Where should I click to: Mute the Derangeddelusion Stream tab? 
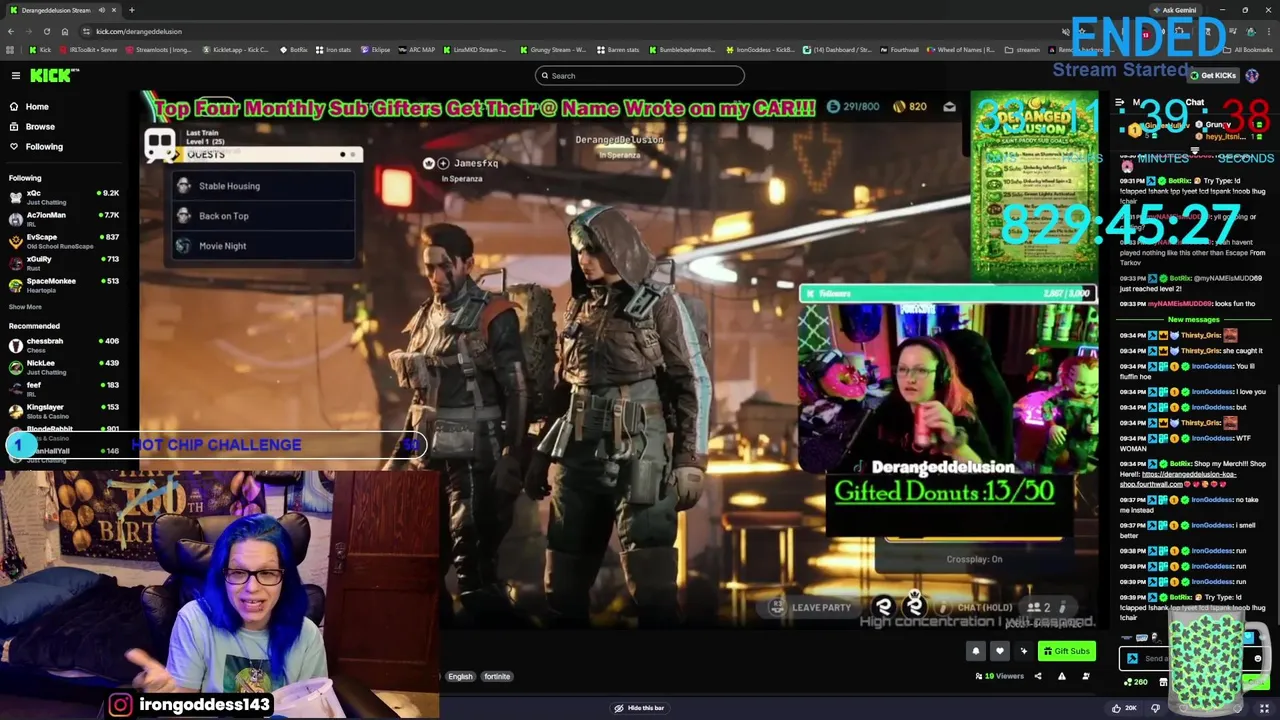(102, 10)
